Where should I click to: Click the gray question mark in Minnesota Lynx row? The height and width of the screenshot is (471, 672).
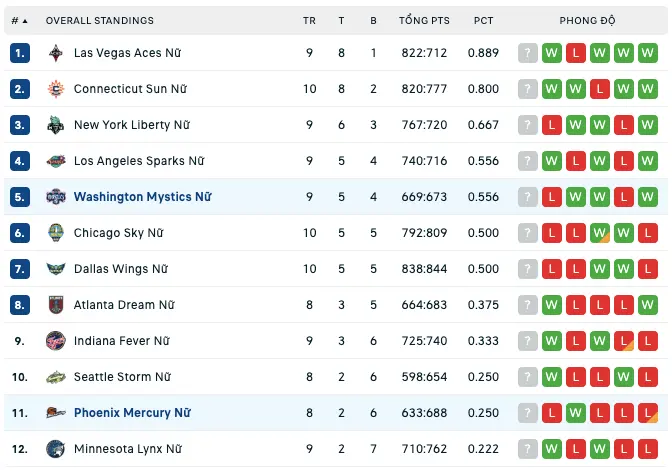528,449
